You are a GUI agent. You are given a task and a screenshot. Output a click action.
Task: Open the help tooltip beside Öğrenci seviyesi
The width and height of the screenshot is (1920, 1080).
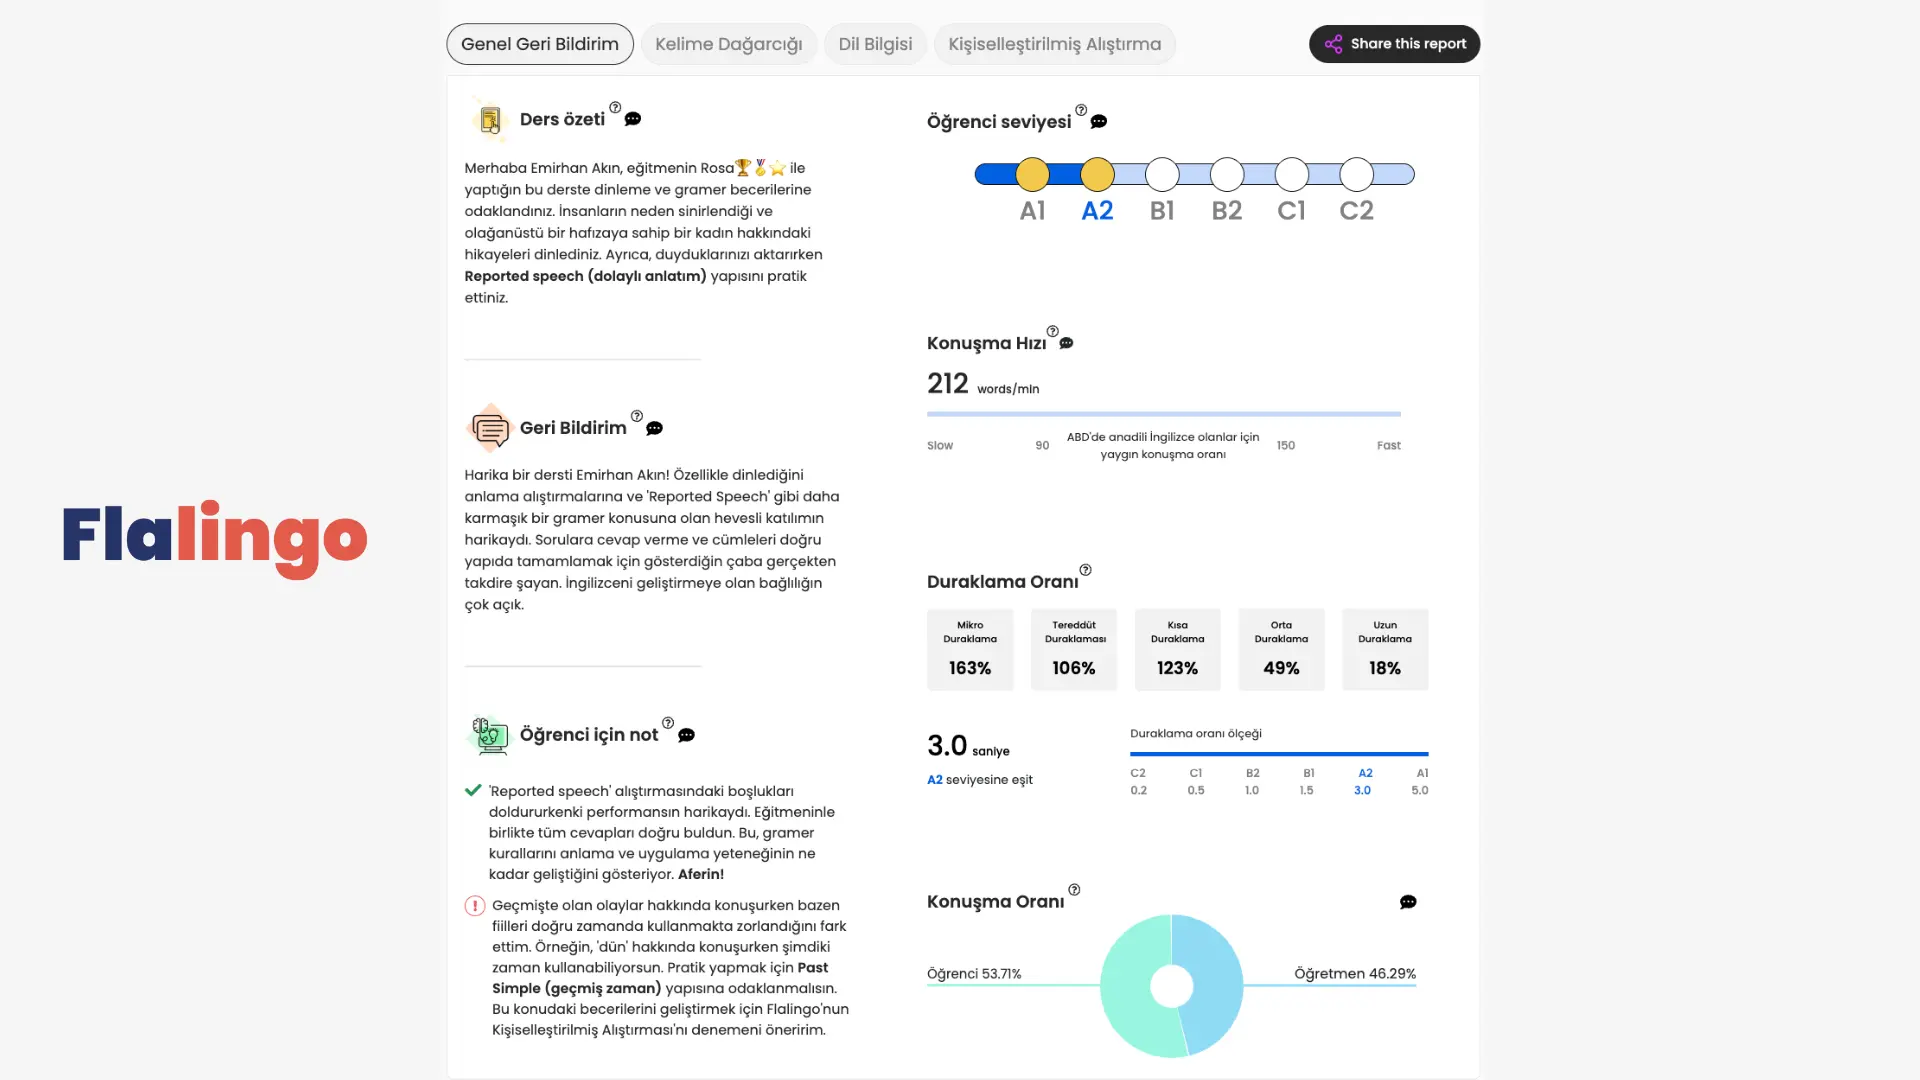point(1081,110)
